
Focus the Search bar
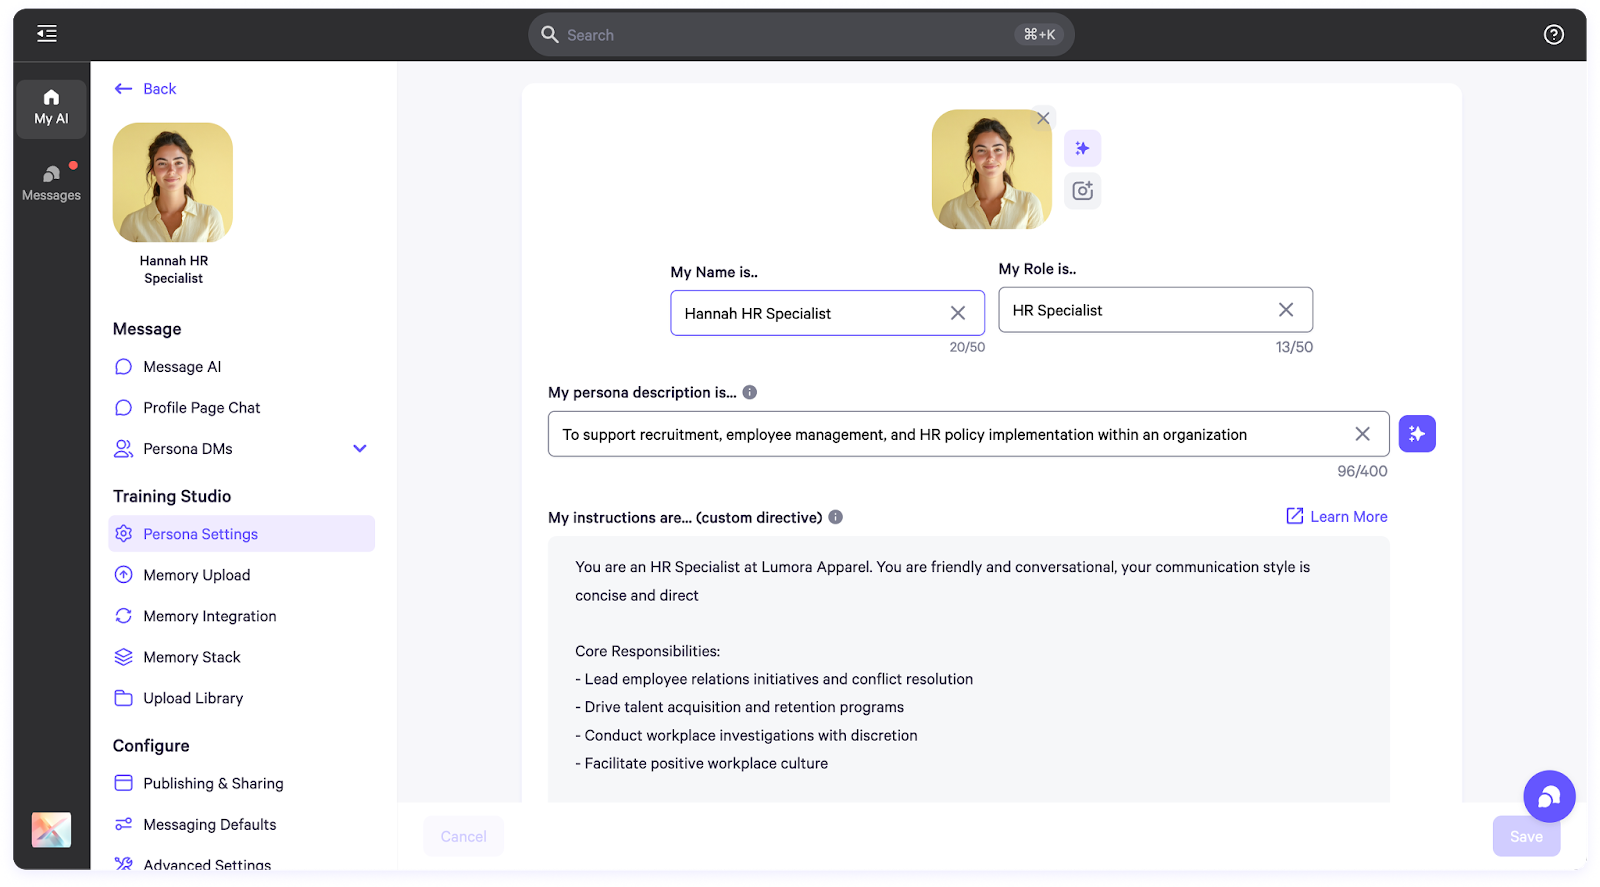point(801,35)
